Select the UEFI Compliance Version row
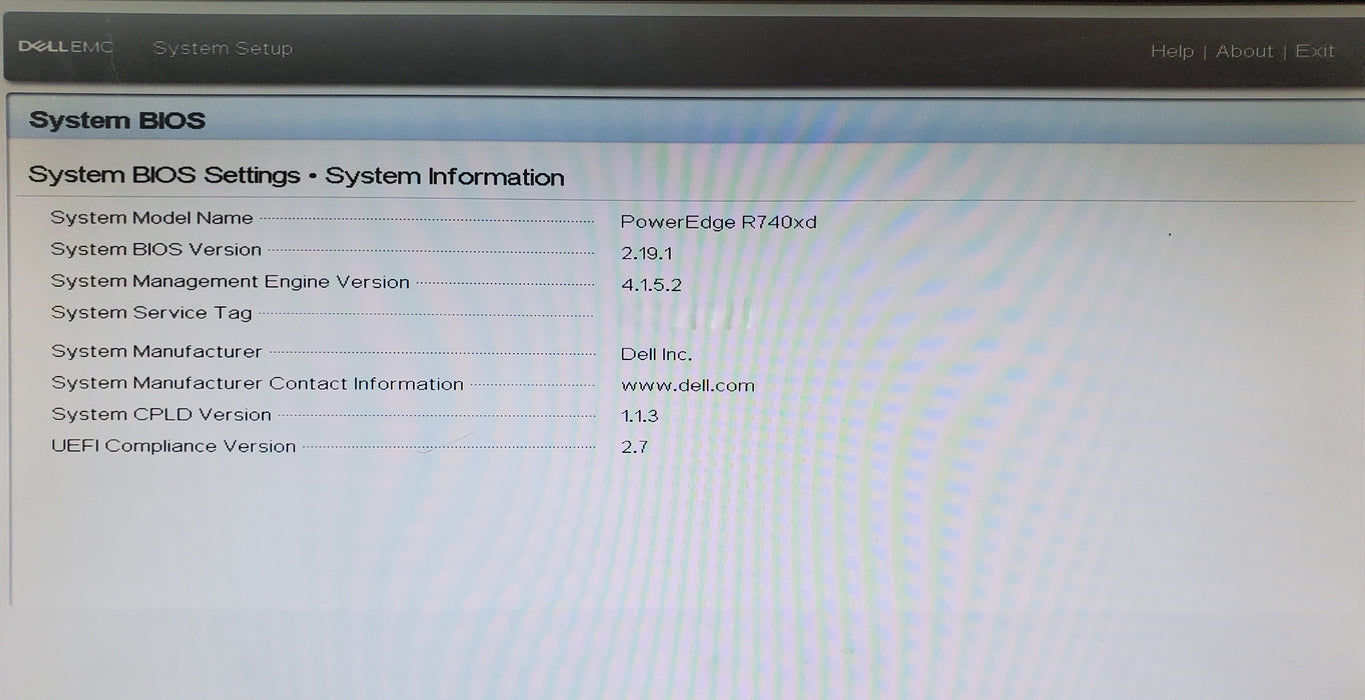The height and width of the screenshot is (700, 1365). 172,446
